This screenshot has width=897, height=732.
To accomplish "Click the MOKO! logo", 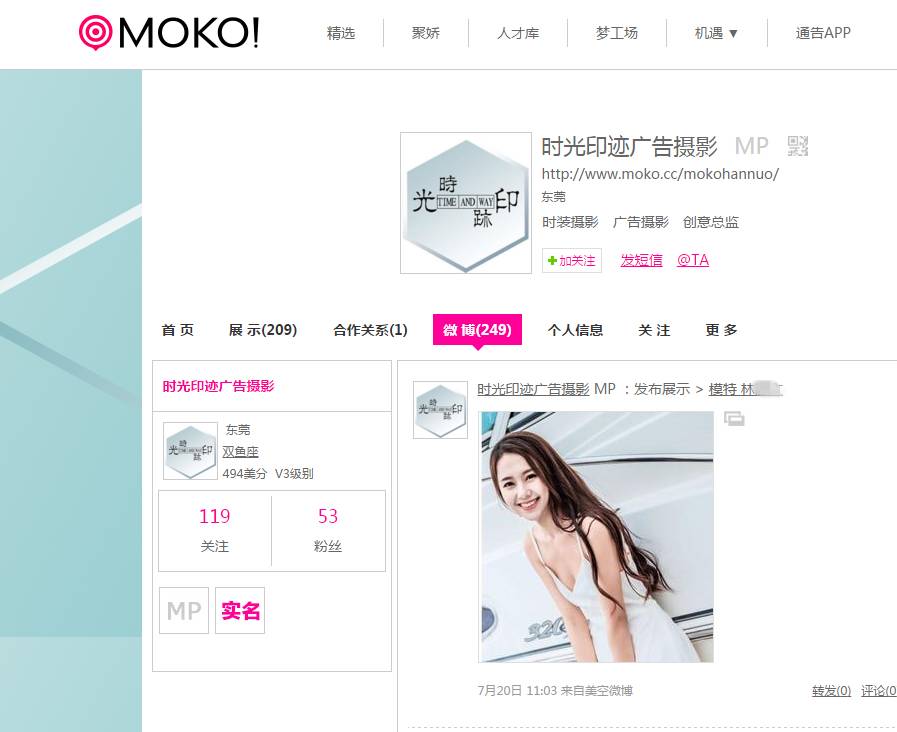I will click(169, 33).
